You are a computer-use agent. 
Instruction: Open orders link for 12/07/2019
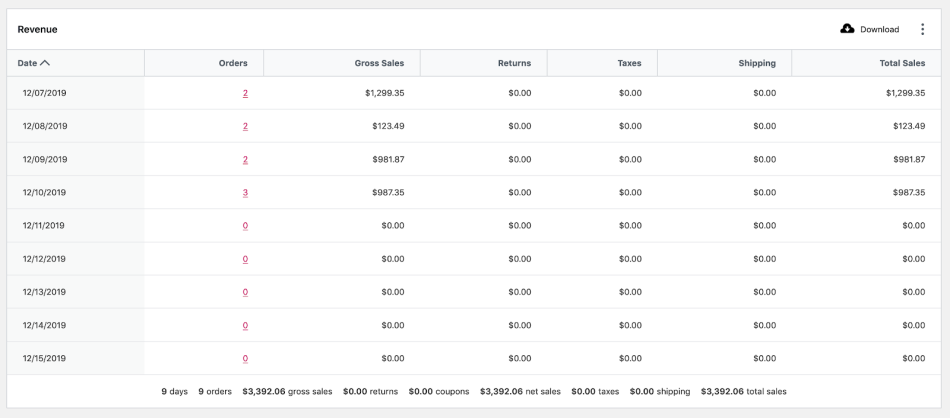click(245, 93)
